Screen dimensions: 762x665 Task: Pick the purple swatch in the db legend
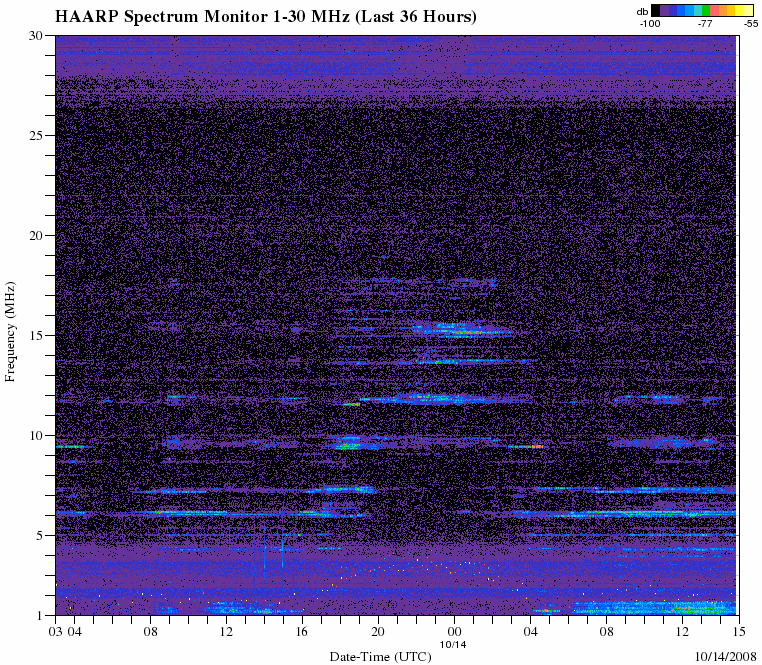tap(666, 10)
